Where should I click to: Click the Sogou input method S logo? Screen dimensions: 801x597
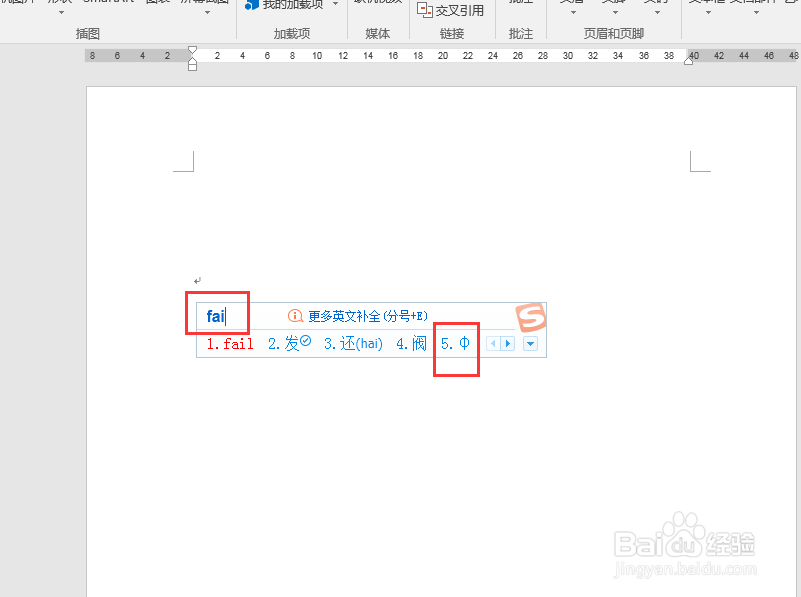click(531, 316)
